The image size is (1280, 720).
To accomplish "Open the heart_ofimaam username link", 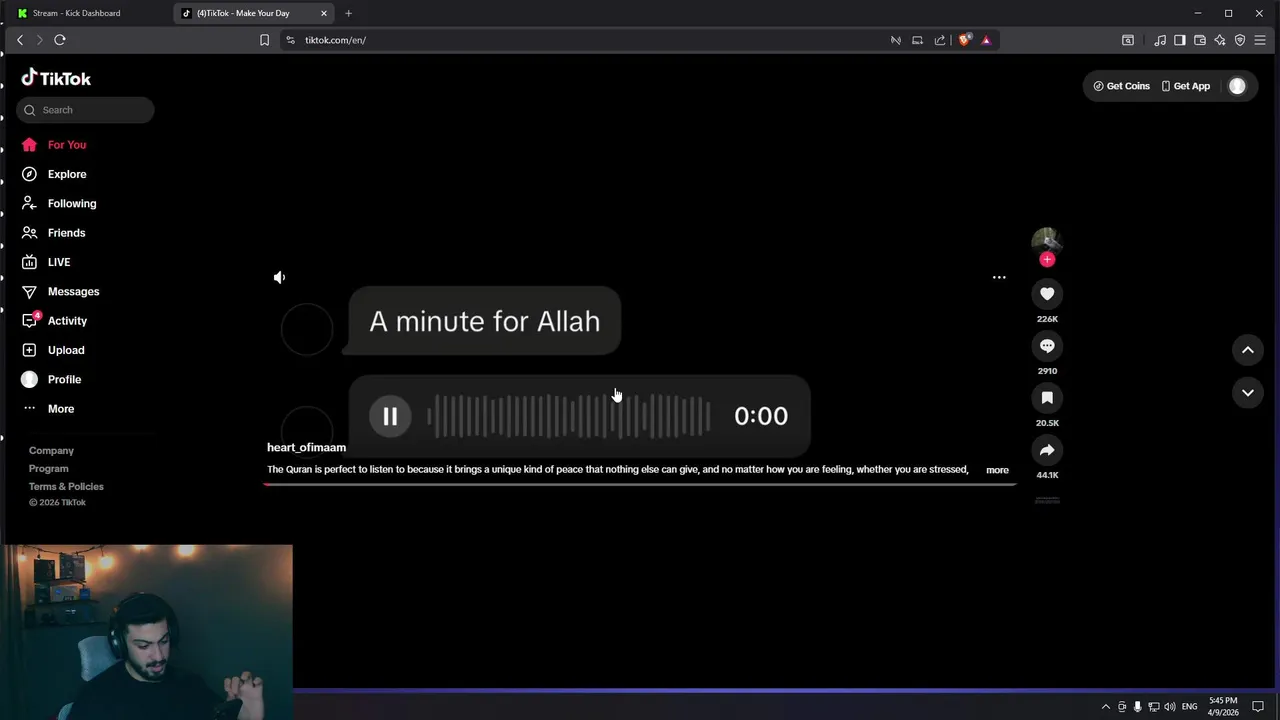I will (306, 448).
